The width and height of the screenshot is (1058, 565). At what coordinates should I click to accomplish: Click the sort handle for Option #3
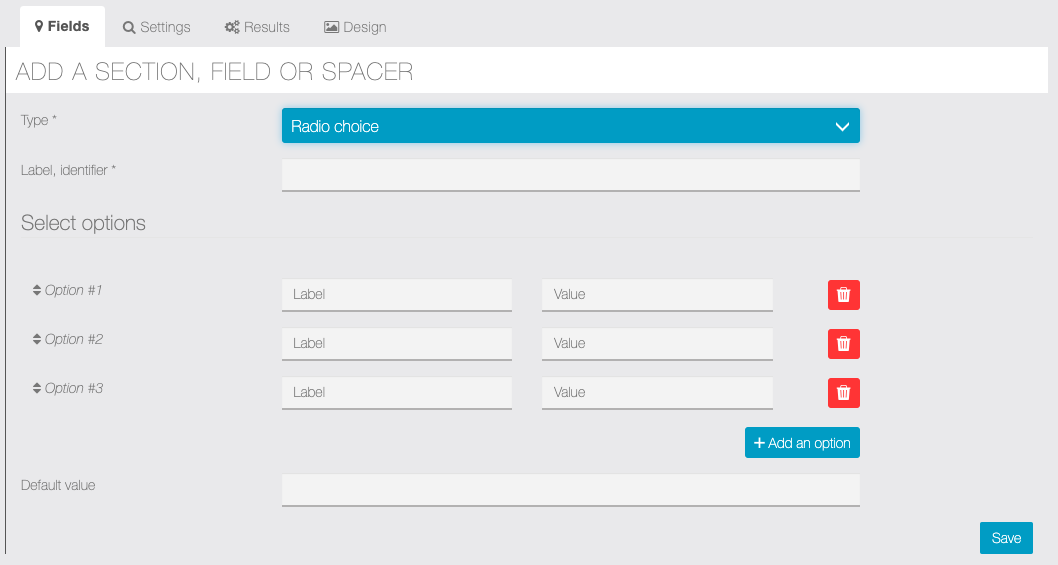coord(37,389)
